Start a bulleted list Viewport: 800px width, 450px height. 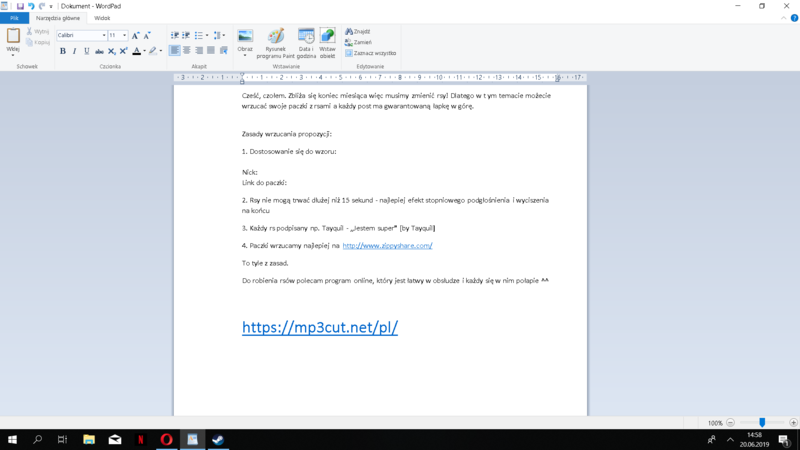click(x=198, y=35)
